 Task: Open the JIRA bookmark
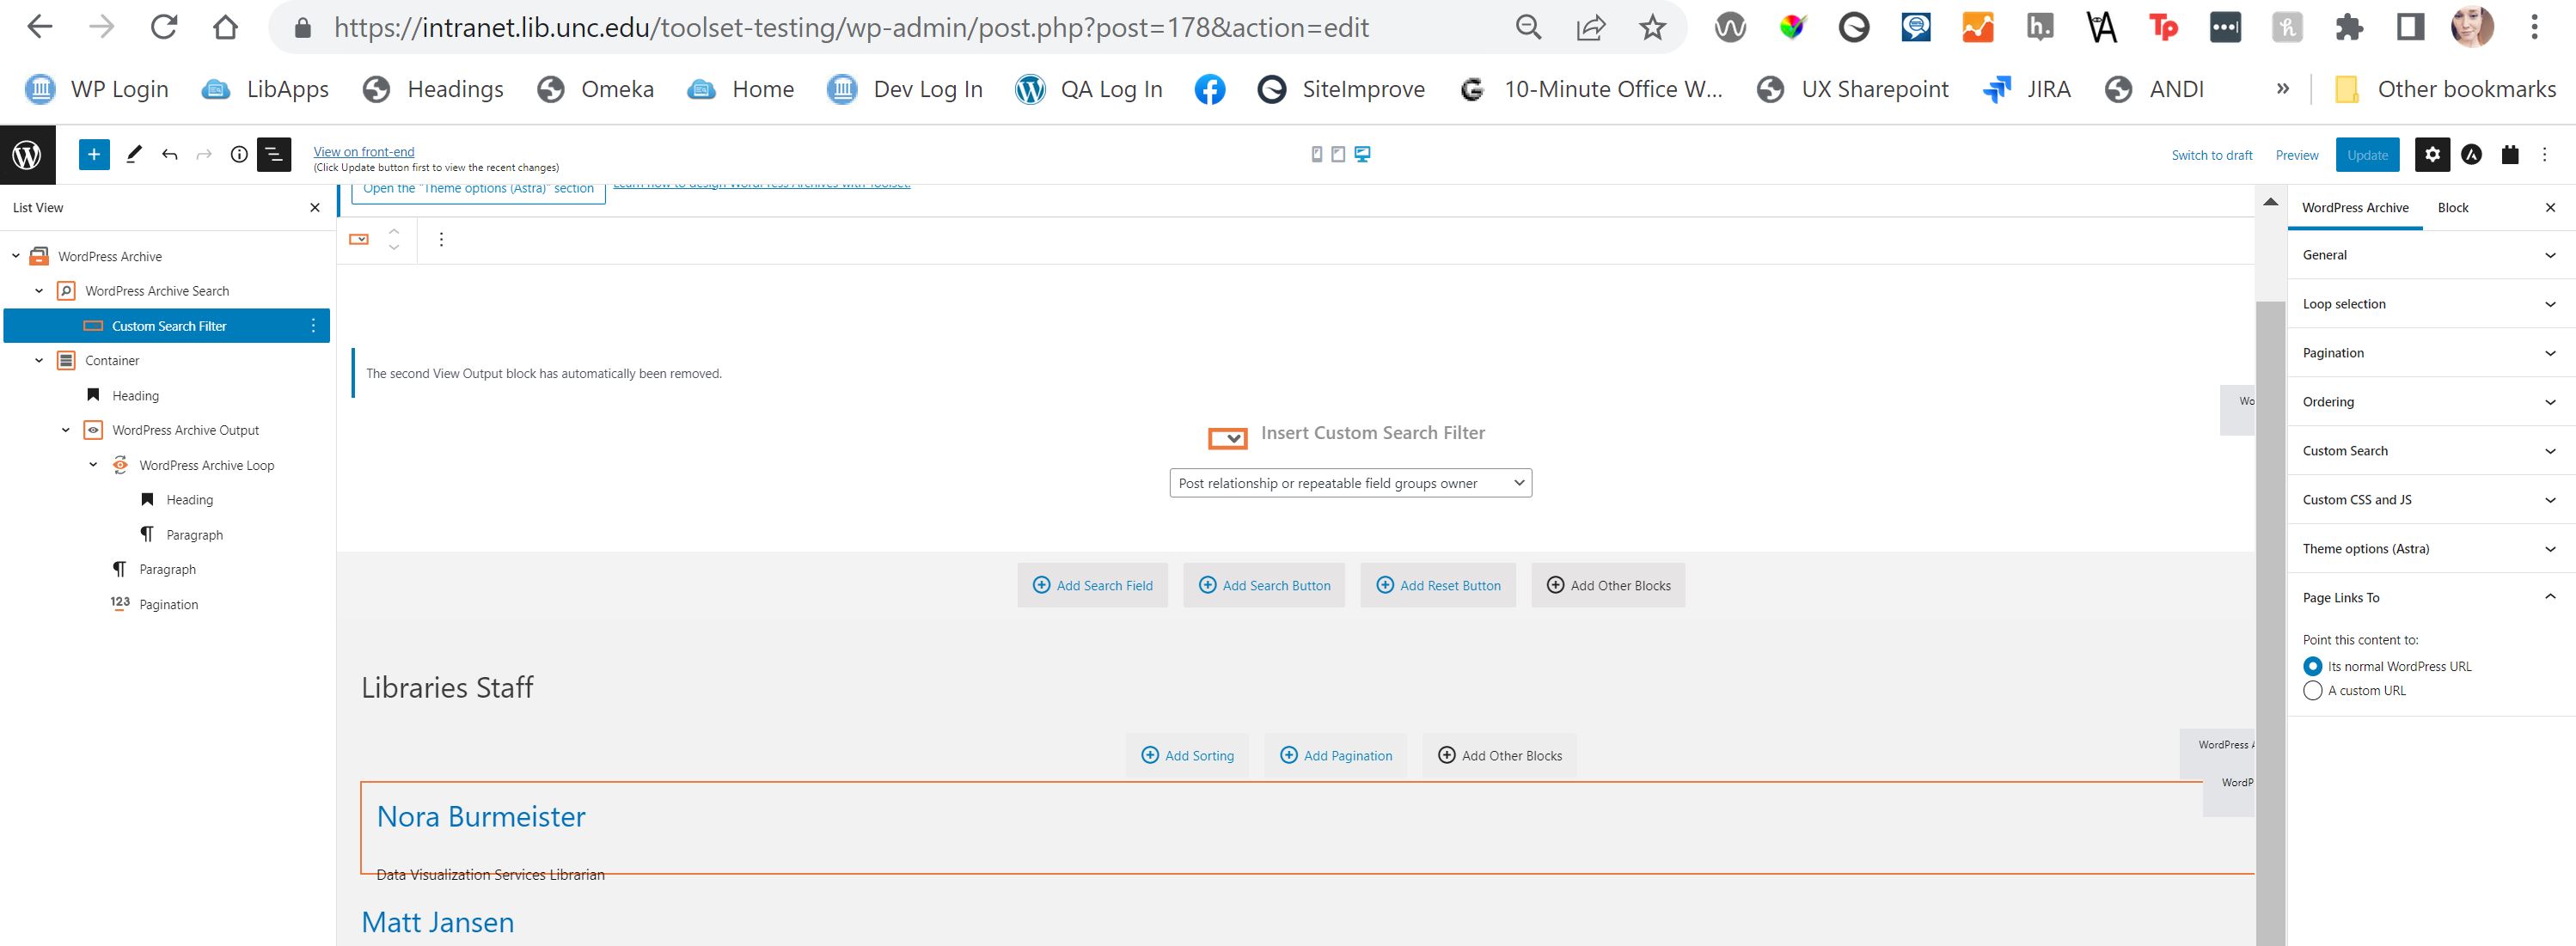point(2027,89)
